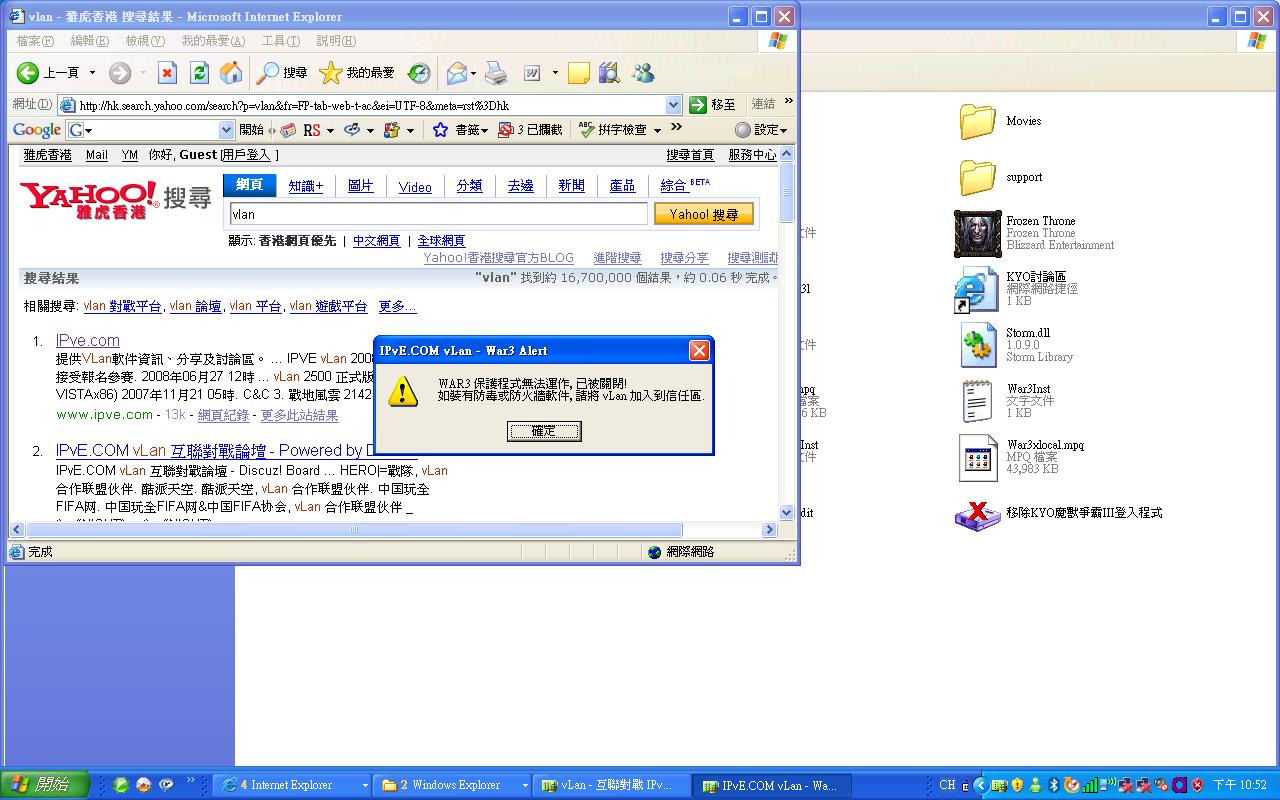
Task: Open the 工具(T) menu
Action: click(280, 41)
